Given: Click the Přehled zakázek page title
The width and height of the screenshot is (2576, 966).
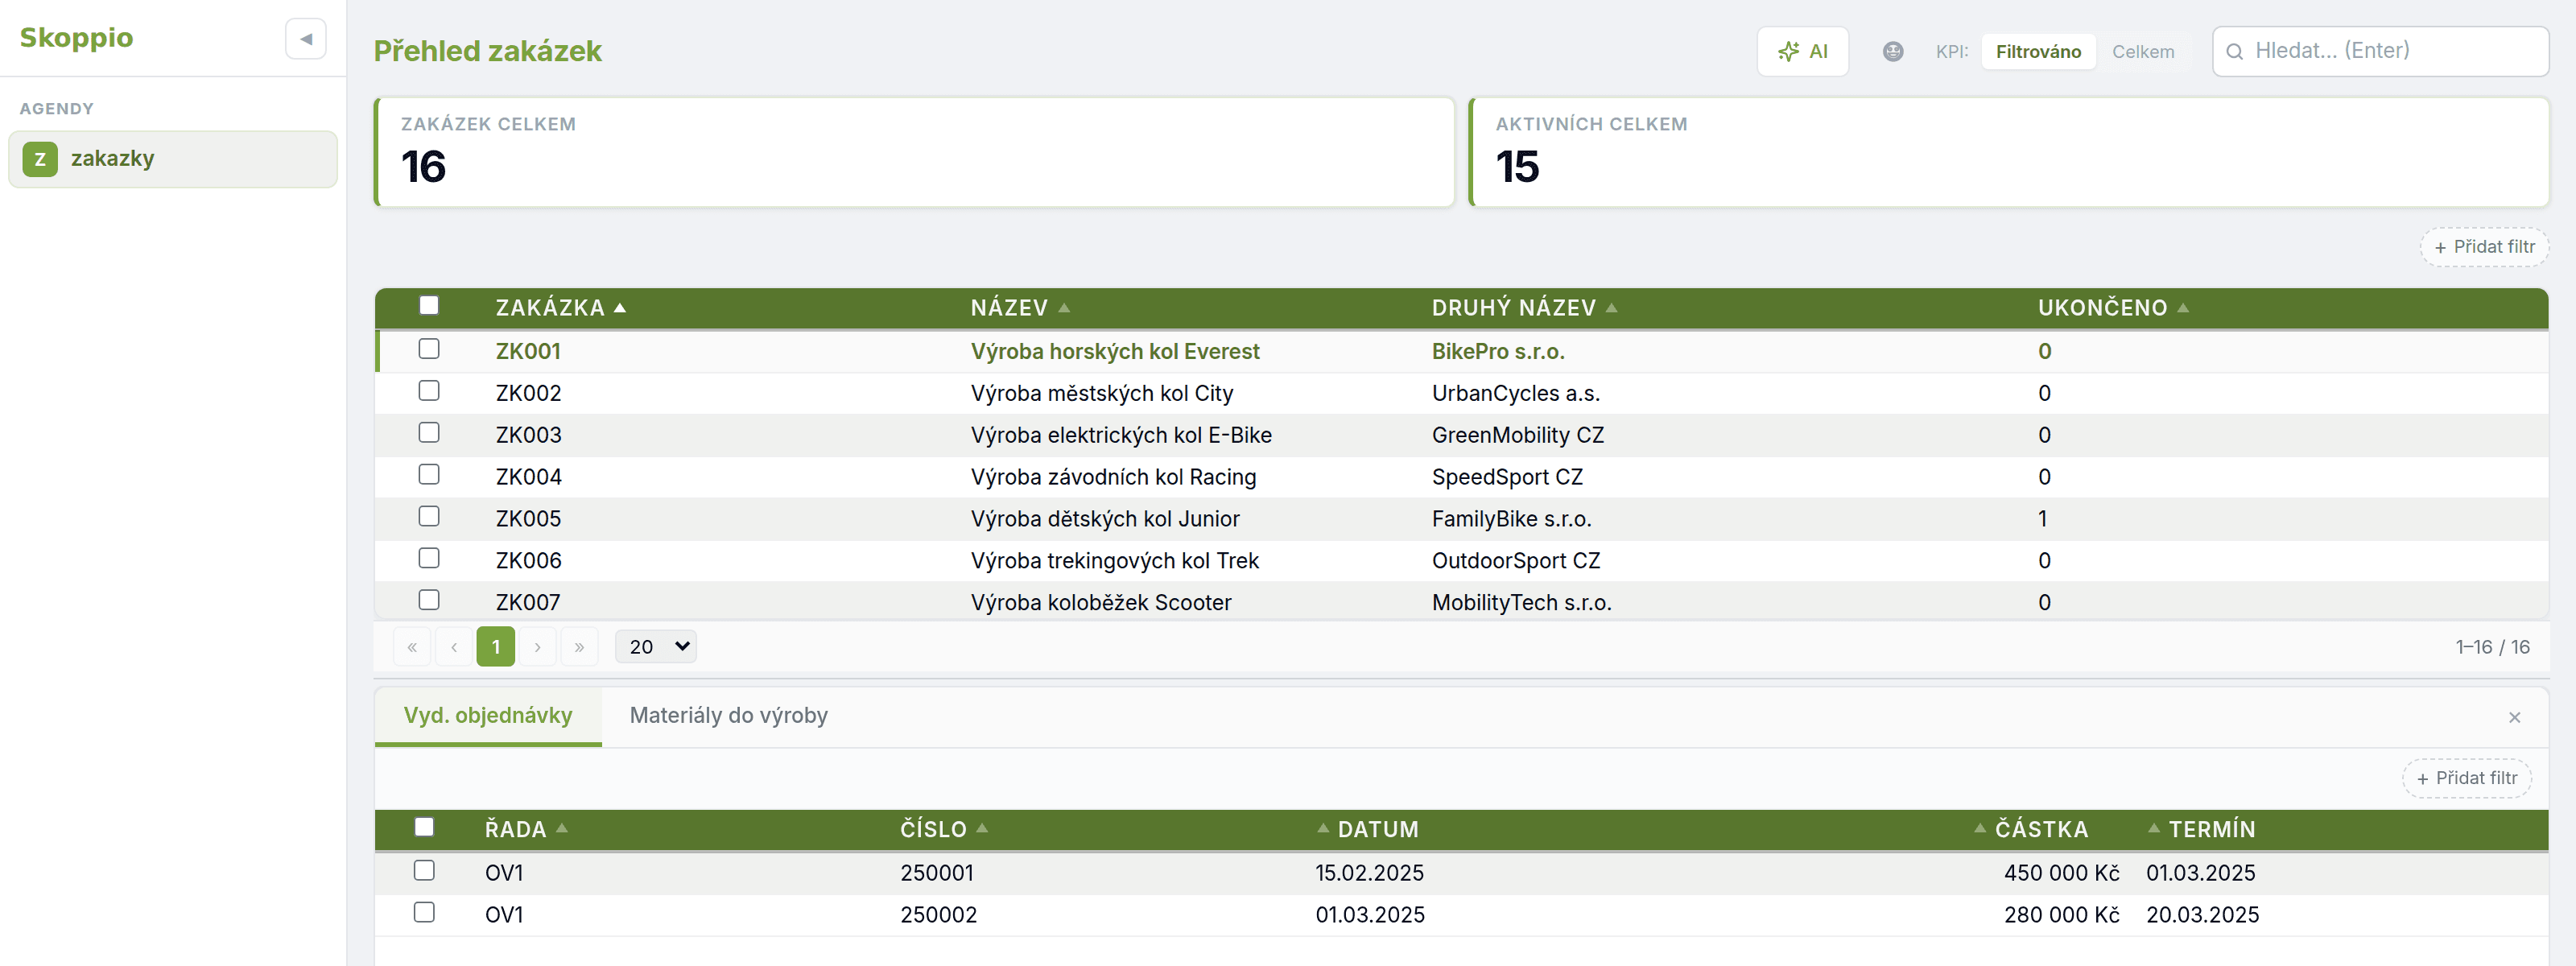Looking at the screenshot, I should tap(488, 51).
